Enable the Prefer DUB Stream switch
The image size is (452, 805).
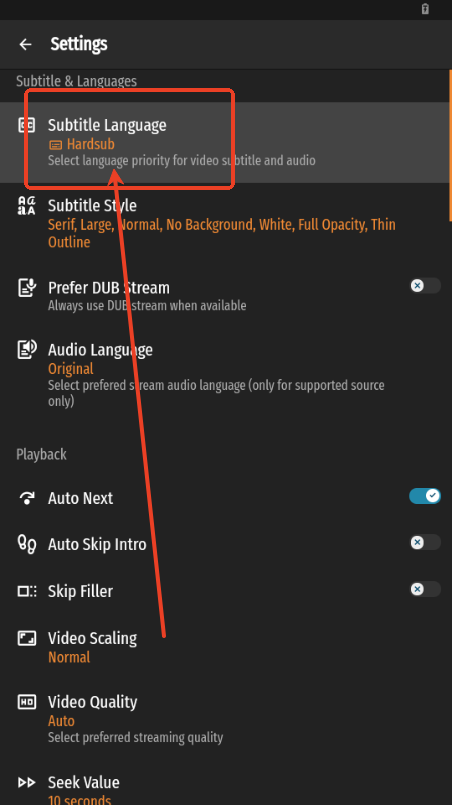click(x=425, y=285)
